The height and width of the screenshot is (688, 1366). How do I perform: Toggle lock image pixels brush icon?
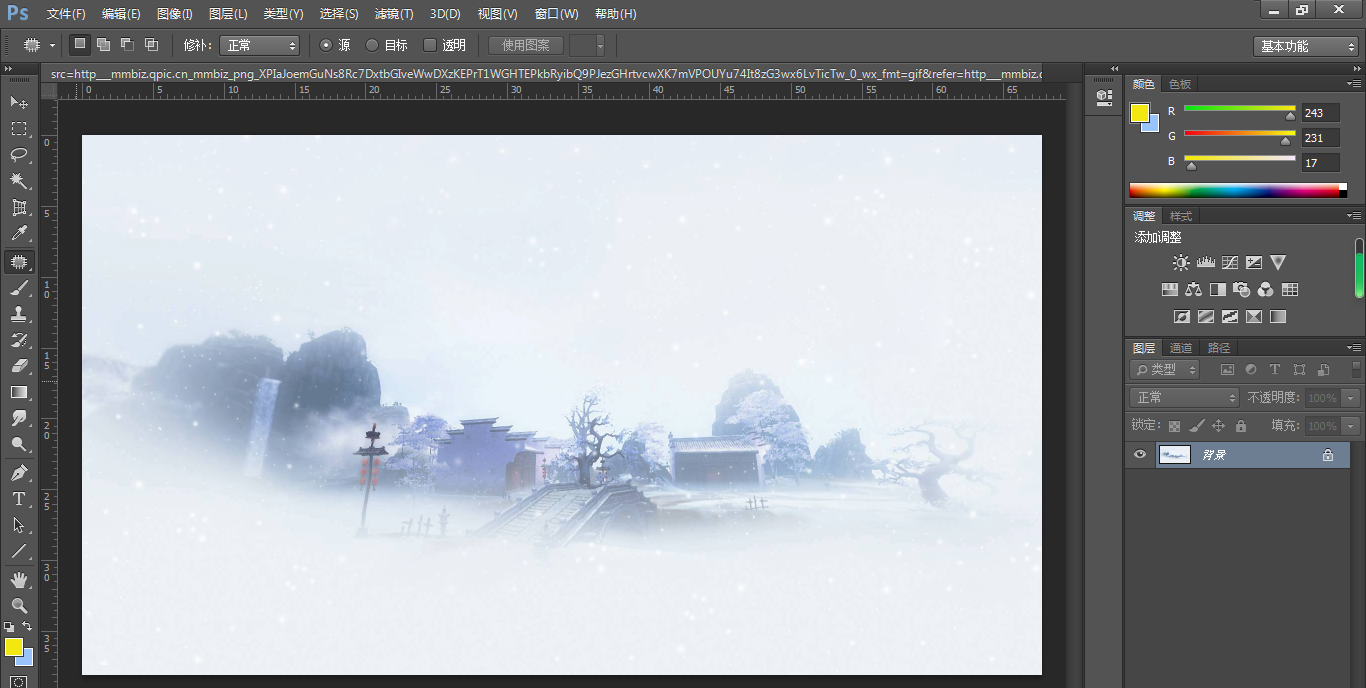click(x=1196, y=426)
